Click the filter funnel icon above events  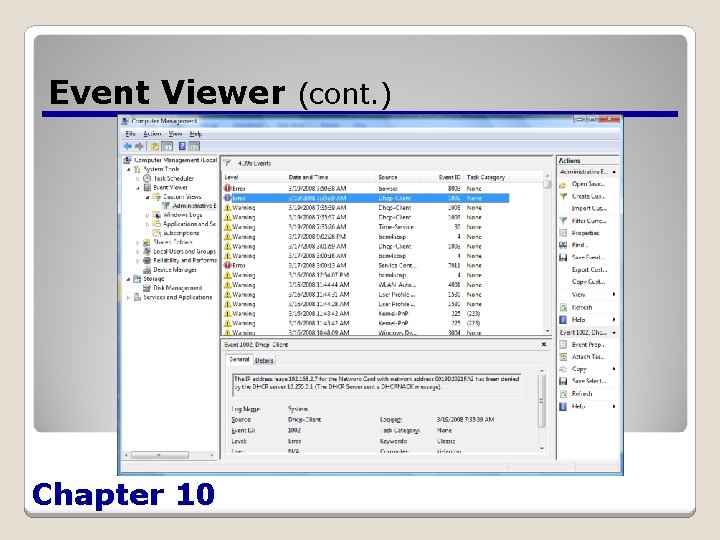(227, 163)
